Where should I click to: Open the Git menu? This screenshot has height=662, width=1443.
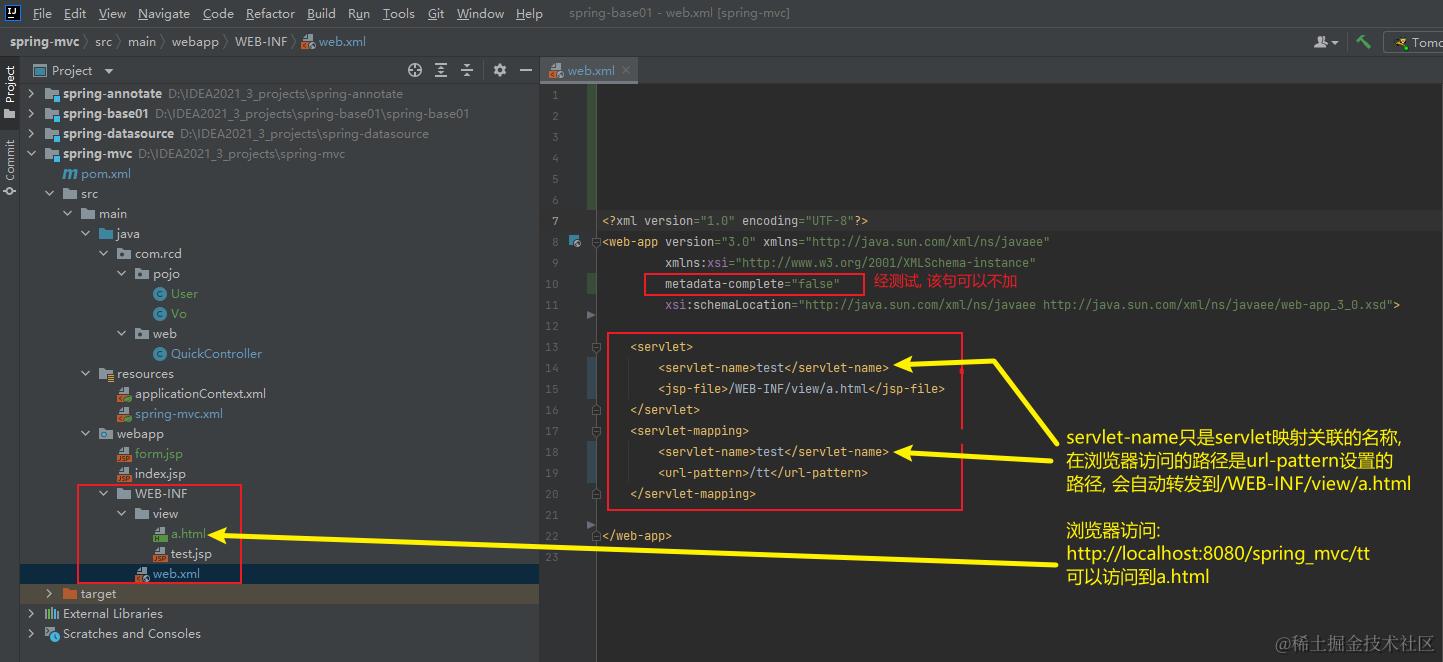(x=436, y=13)
